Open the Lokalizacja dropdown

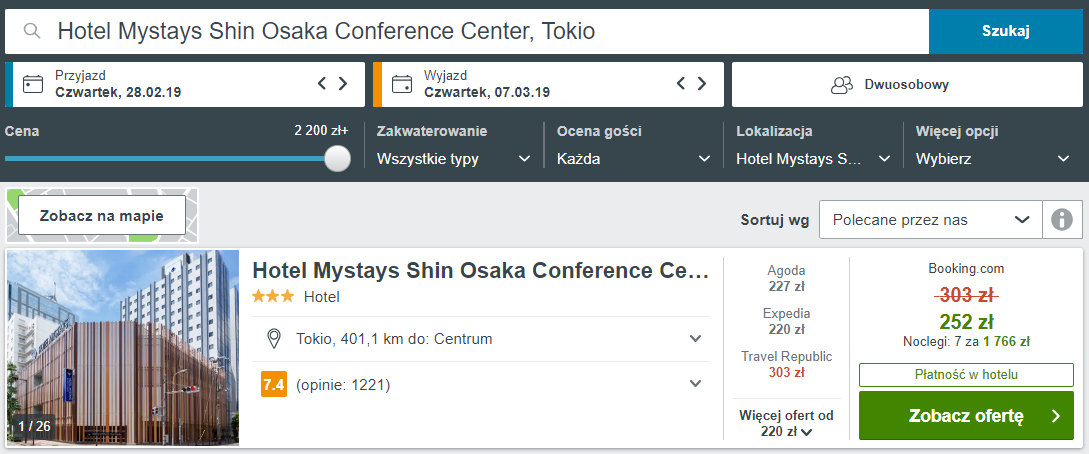(x=813, y=159)
